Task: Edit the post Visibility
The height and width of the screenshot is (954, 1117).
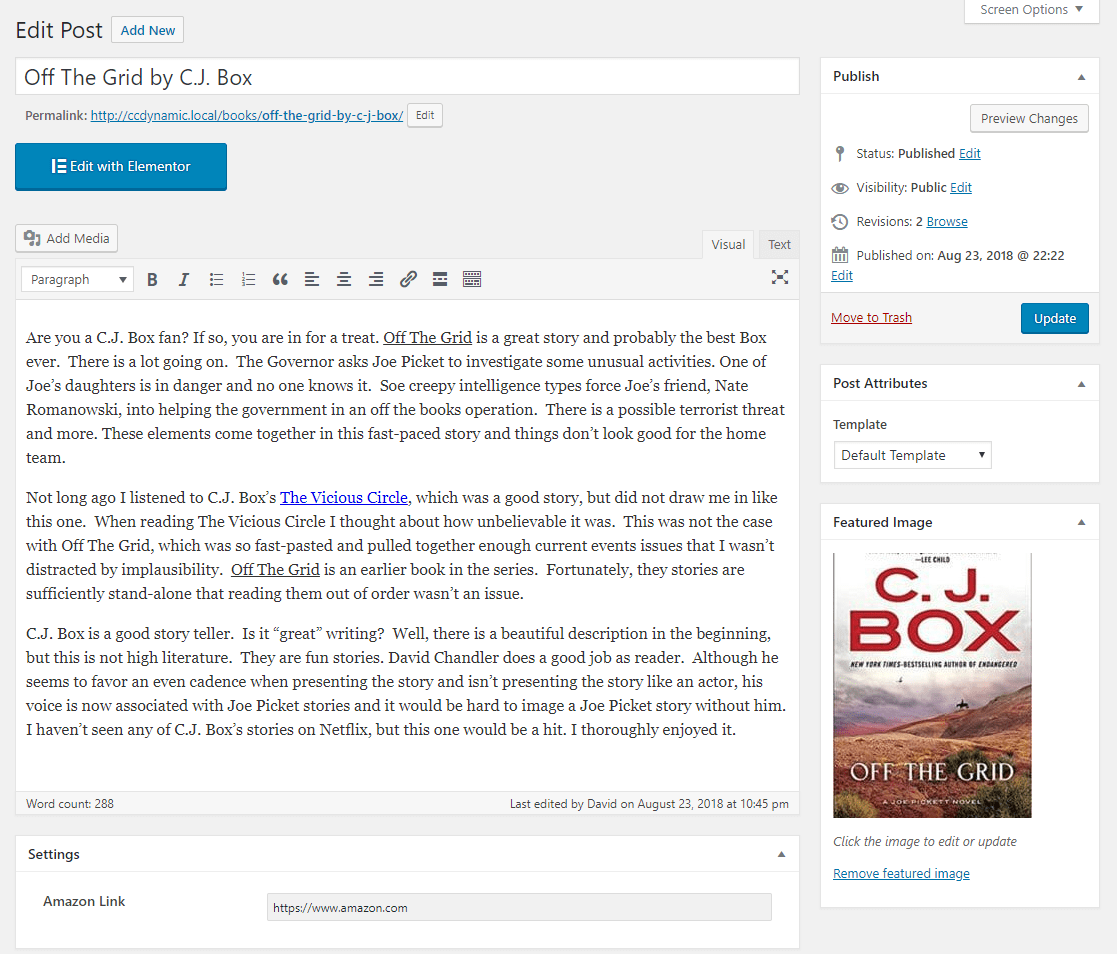Action: (960, 187)
